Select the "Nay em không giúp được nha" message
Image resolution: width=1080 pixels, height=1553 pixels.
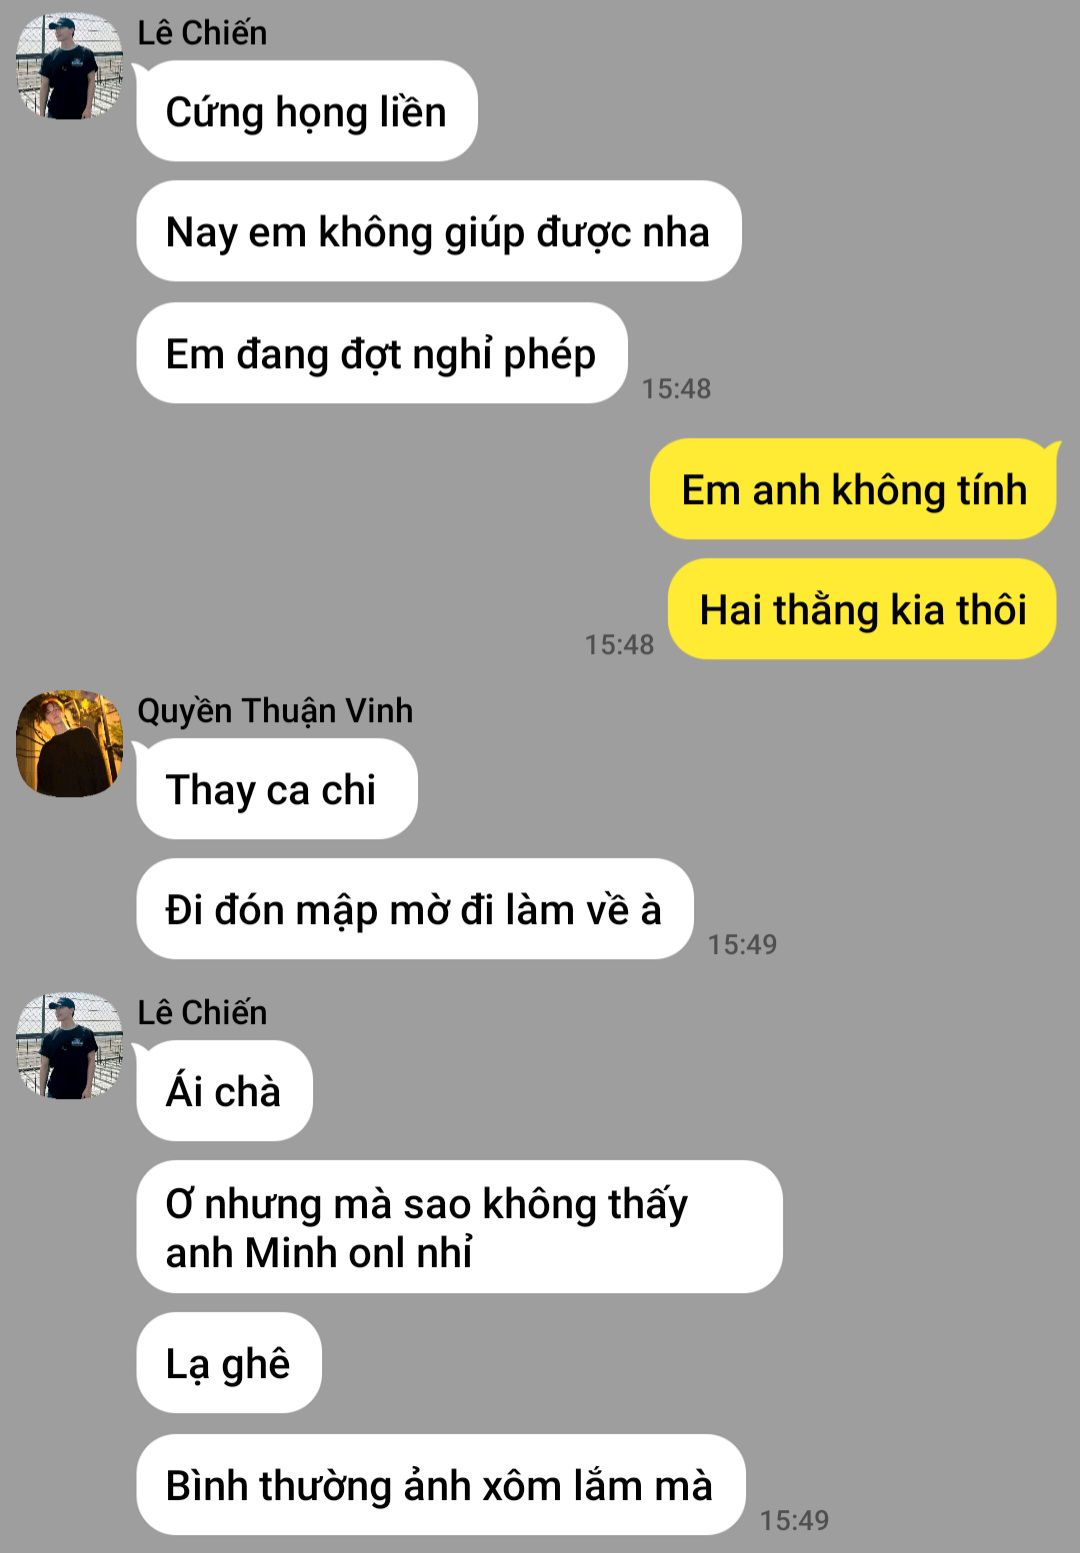coord(438,231)
